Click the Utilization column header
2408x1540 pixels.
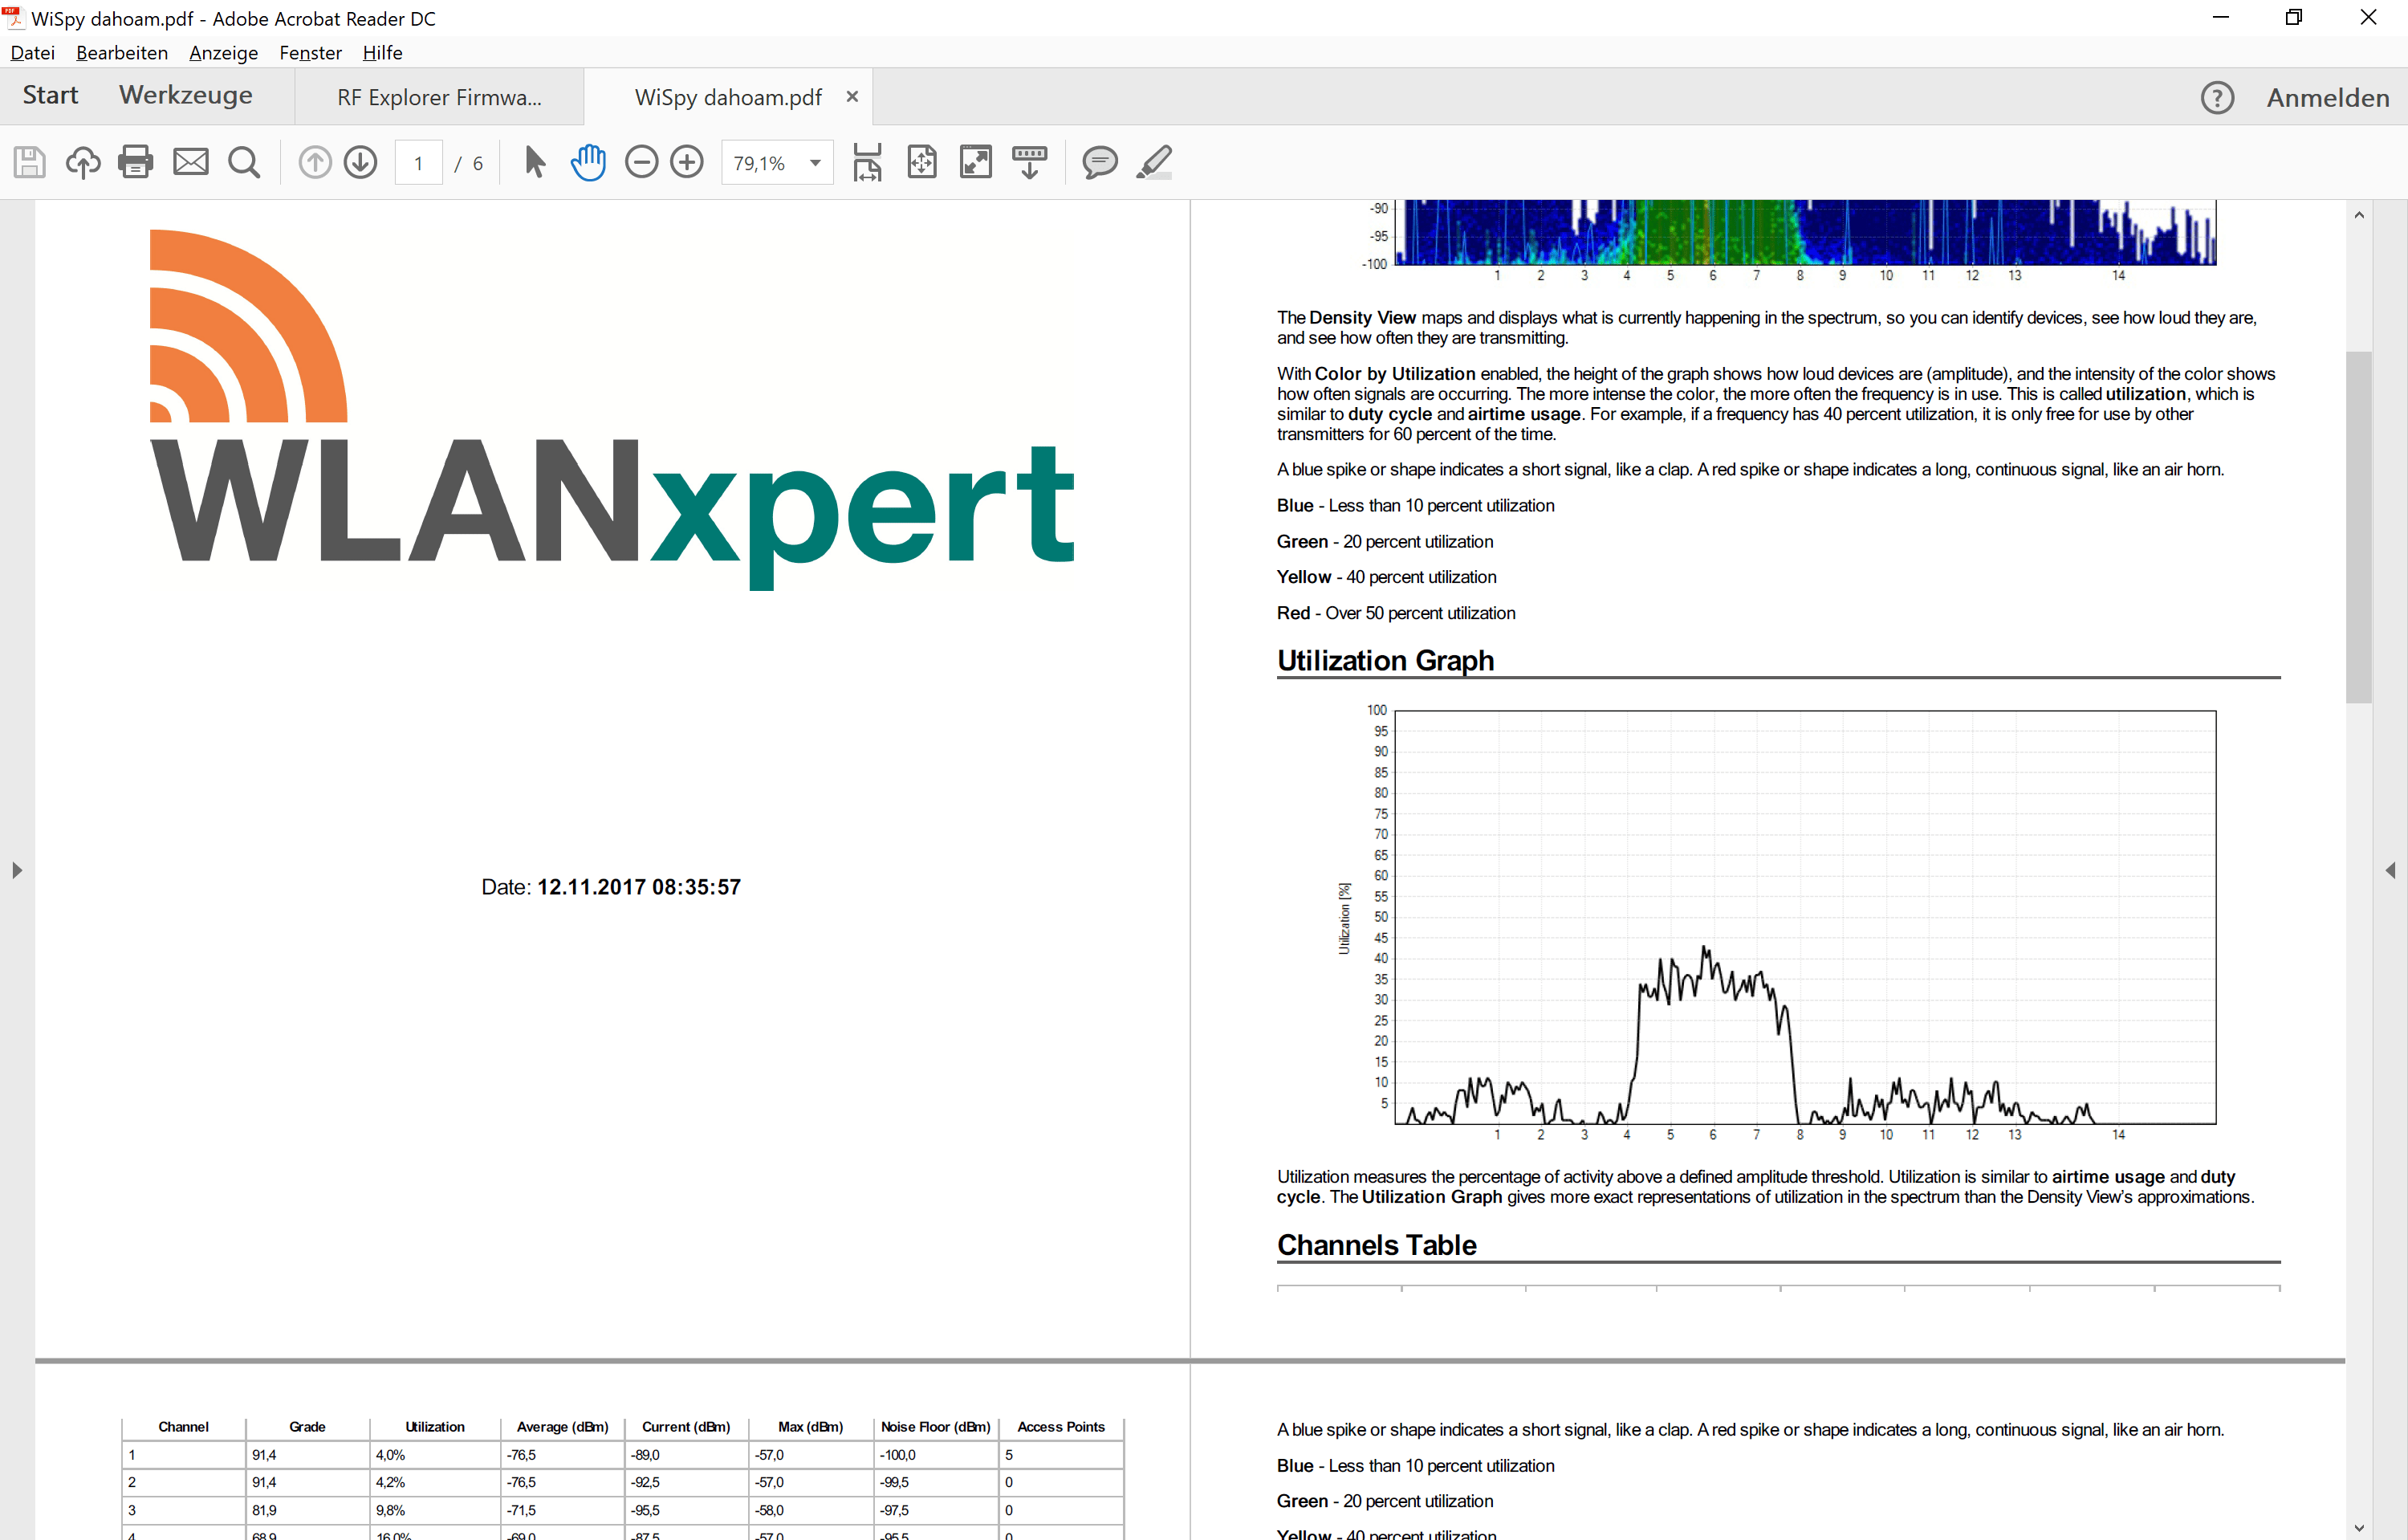435,1427
